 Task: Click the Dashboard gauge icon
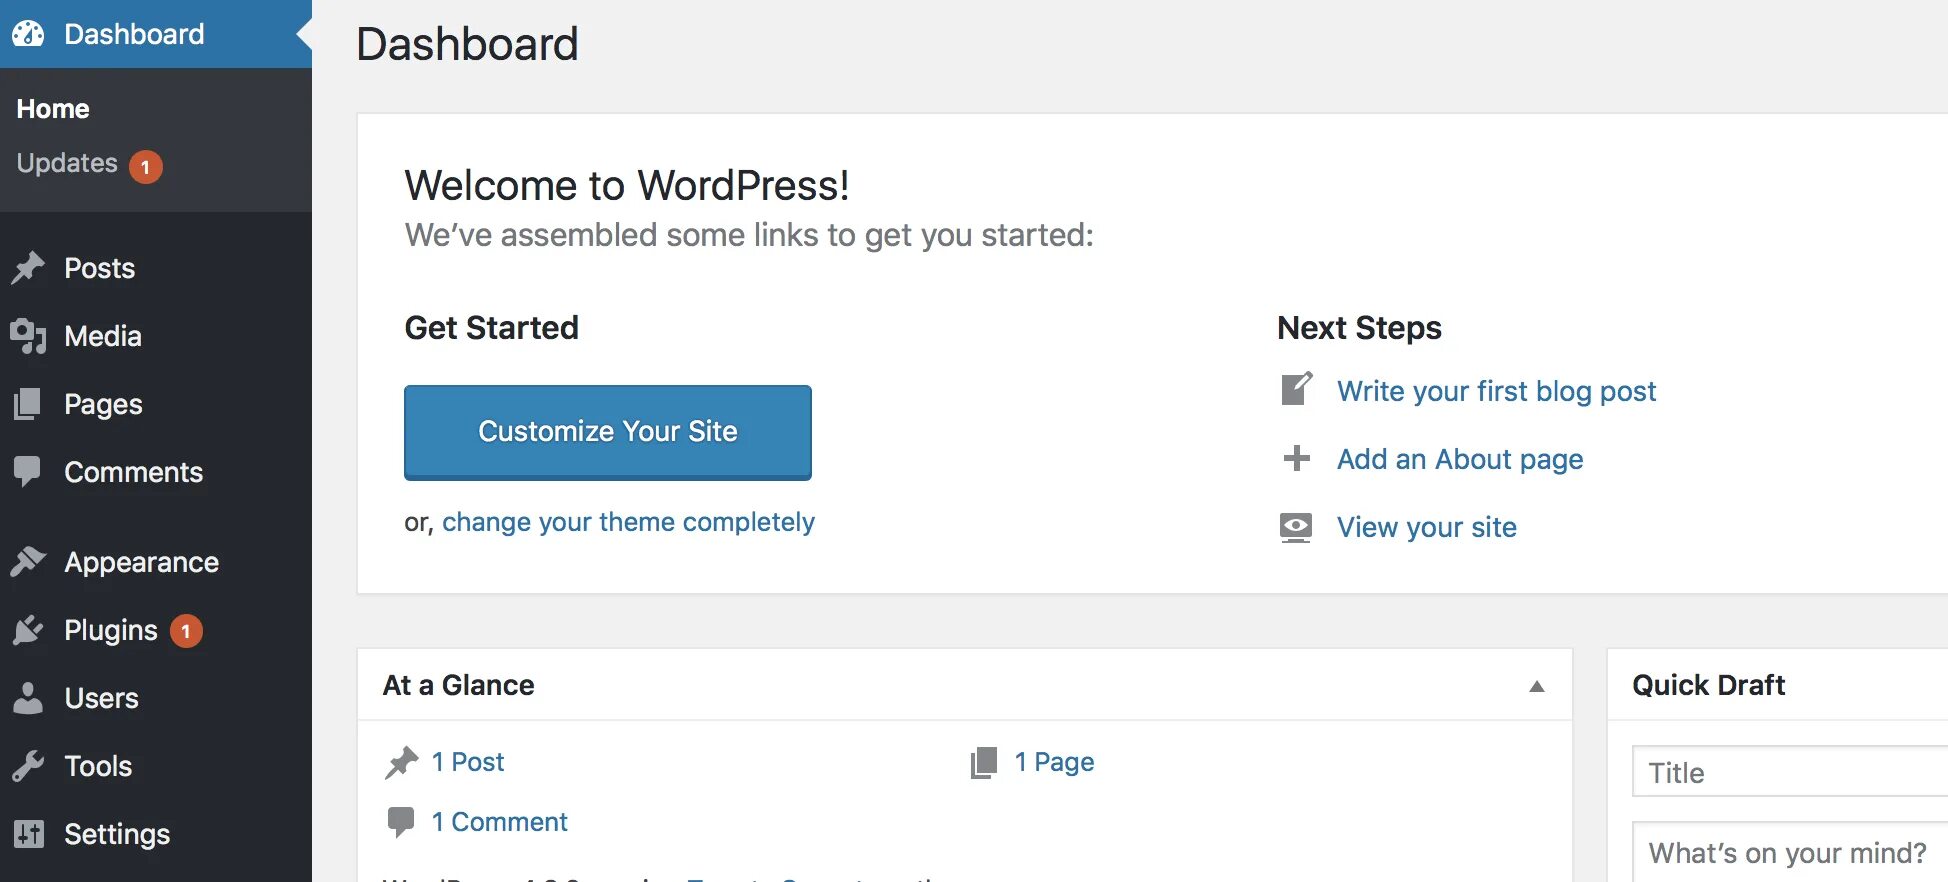point(28,34)
